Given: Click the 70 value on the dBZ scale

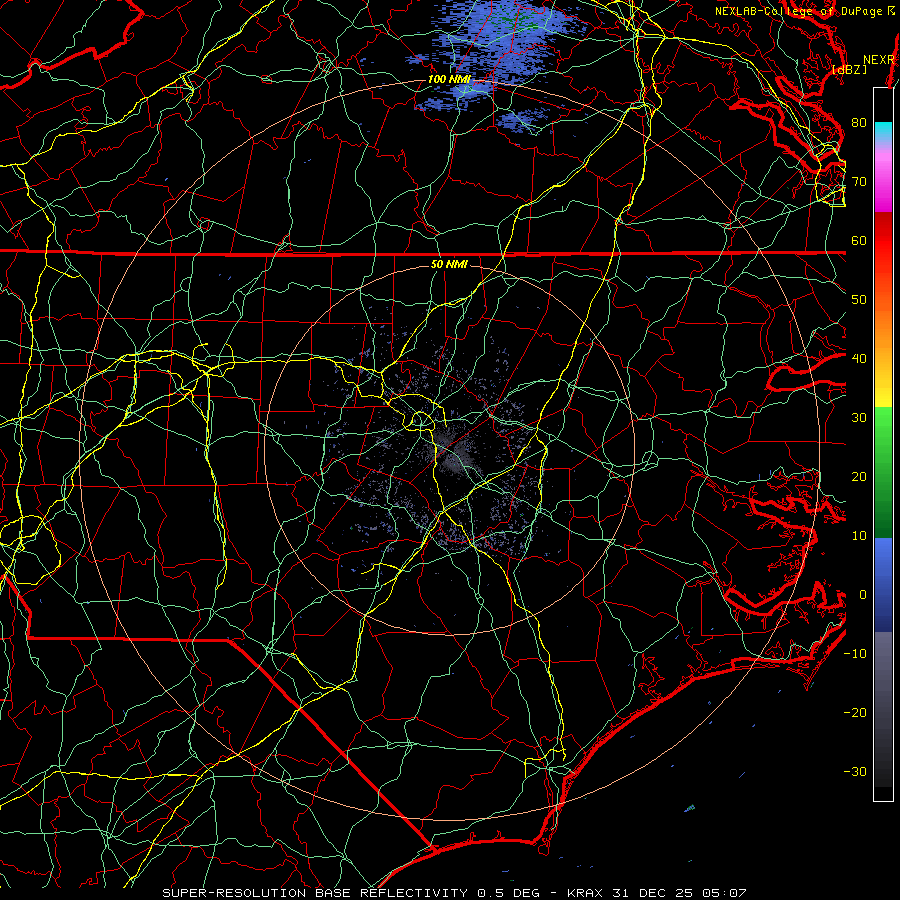Looking at the screenshot, I should 859,181.
